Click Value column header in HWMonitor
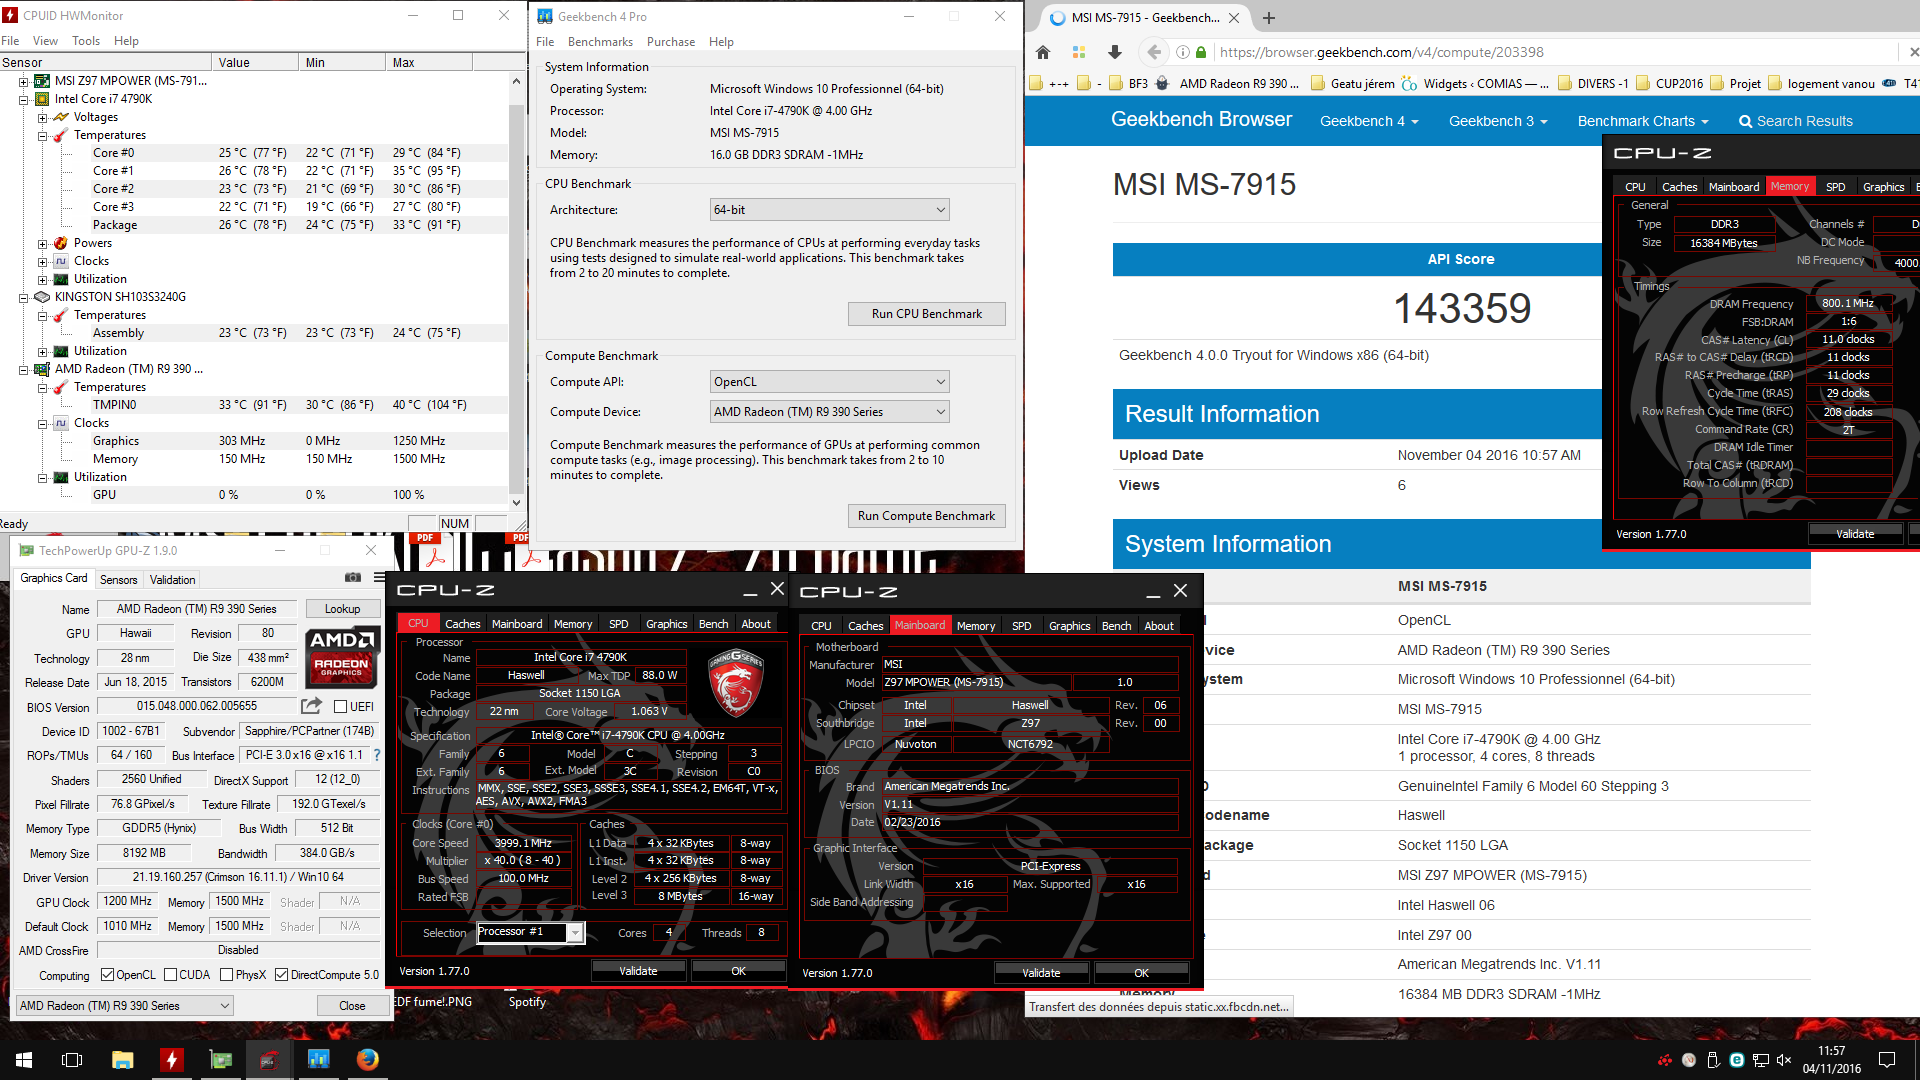This screenshot has height=1080, width=1920. 256,62
